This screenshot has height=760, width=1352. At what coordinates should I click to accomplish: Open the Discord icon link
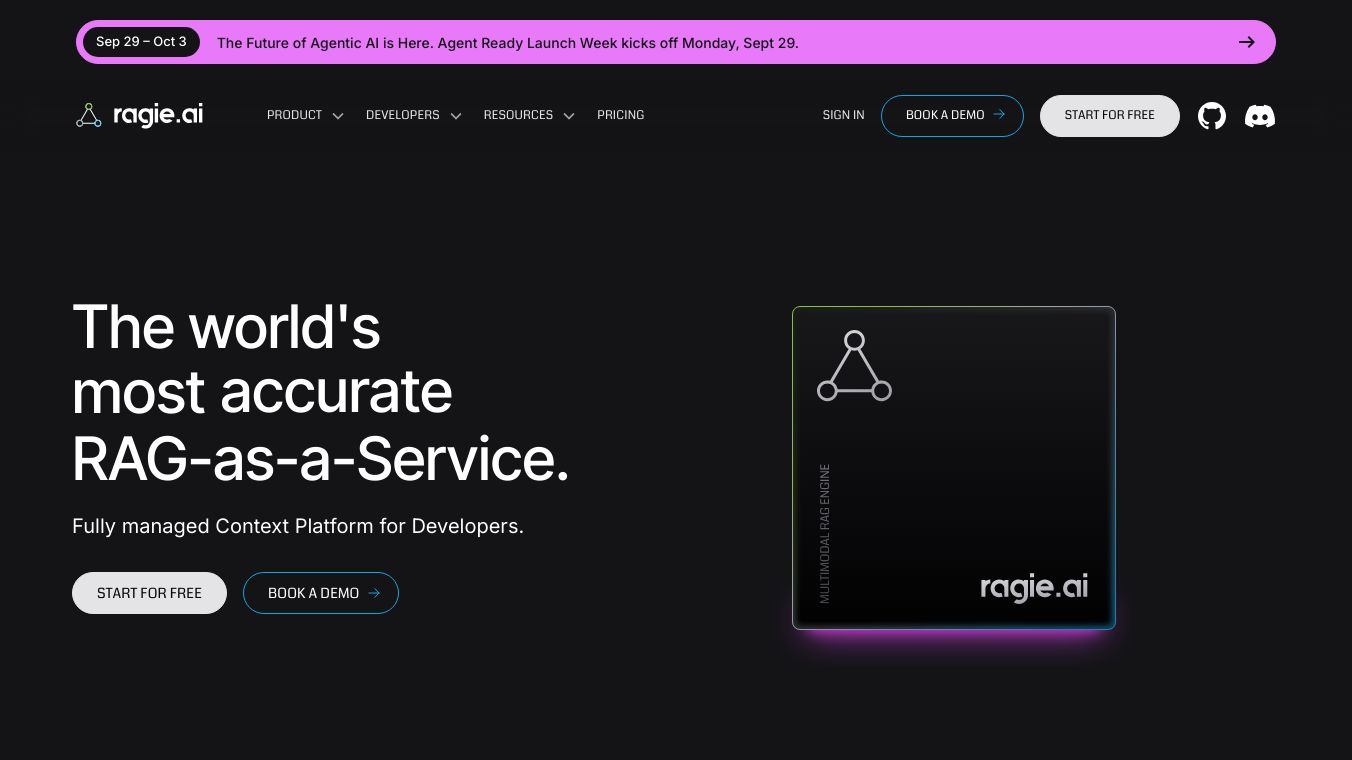(x=1260, y=116)
